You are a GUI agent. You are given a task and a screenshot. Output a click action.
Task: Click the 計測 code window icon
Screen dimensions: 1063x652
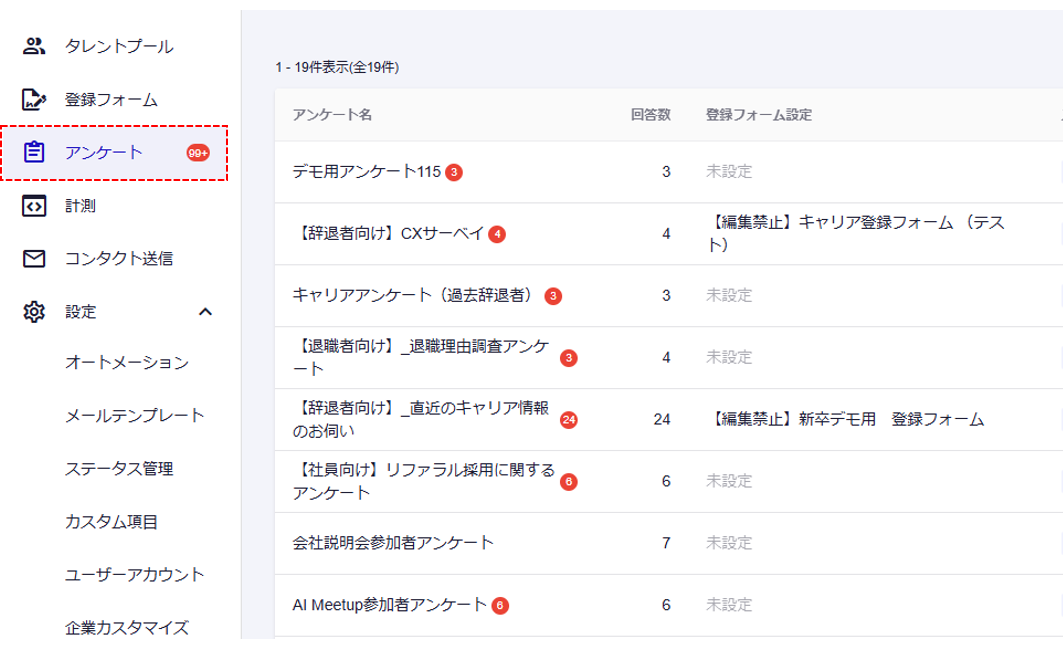click(35, 206)
